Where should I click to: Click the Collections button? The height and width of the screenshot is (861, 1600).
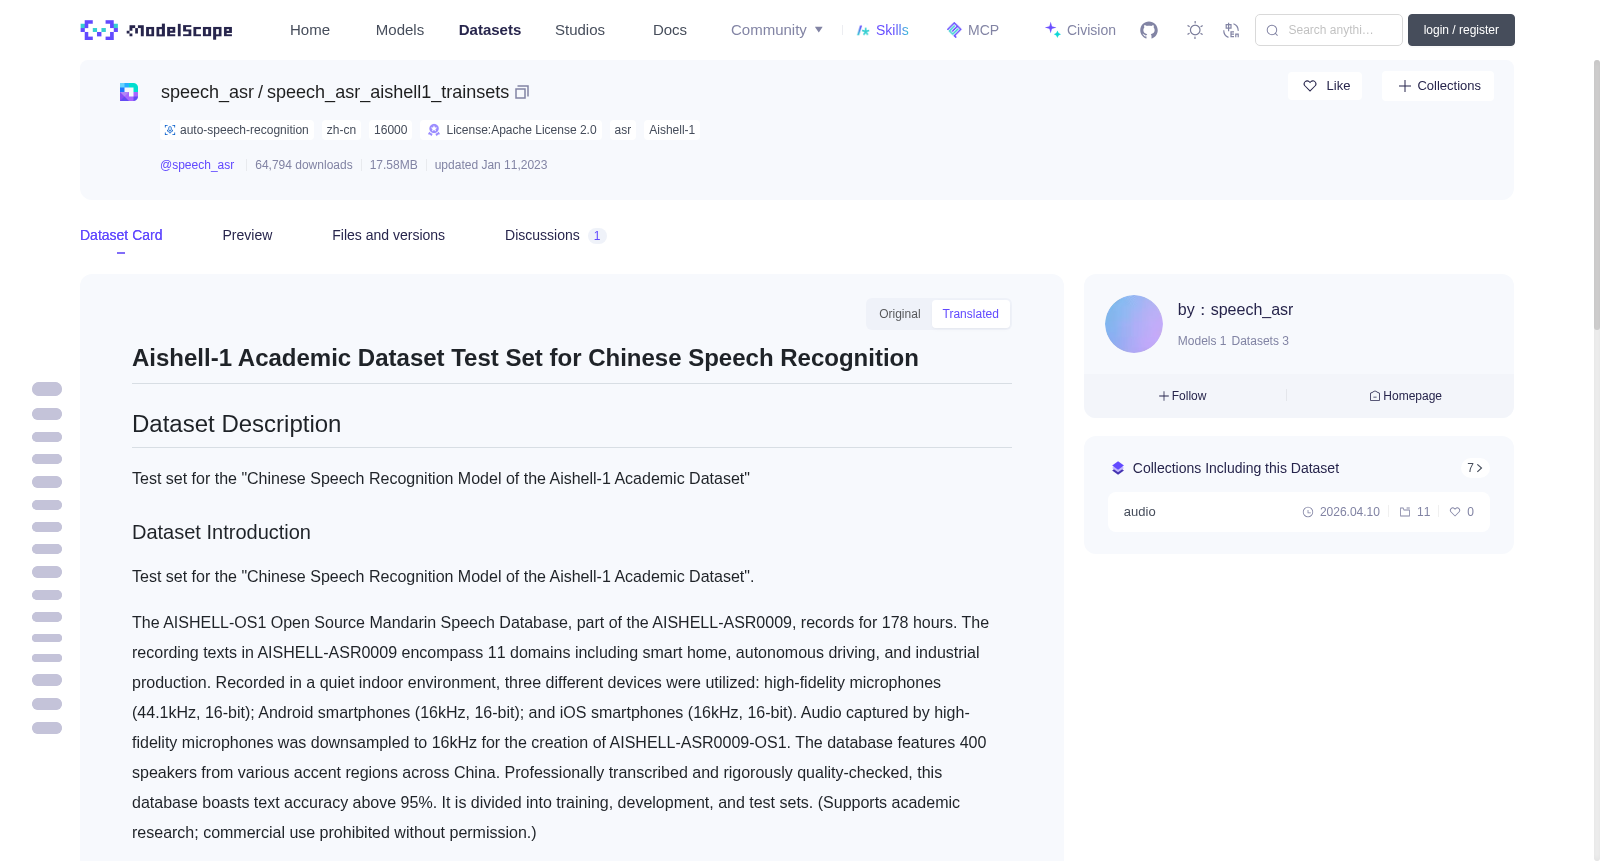click(x=1438, y=86)
